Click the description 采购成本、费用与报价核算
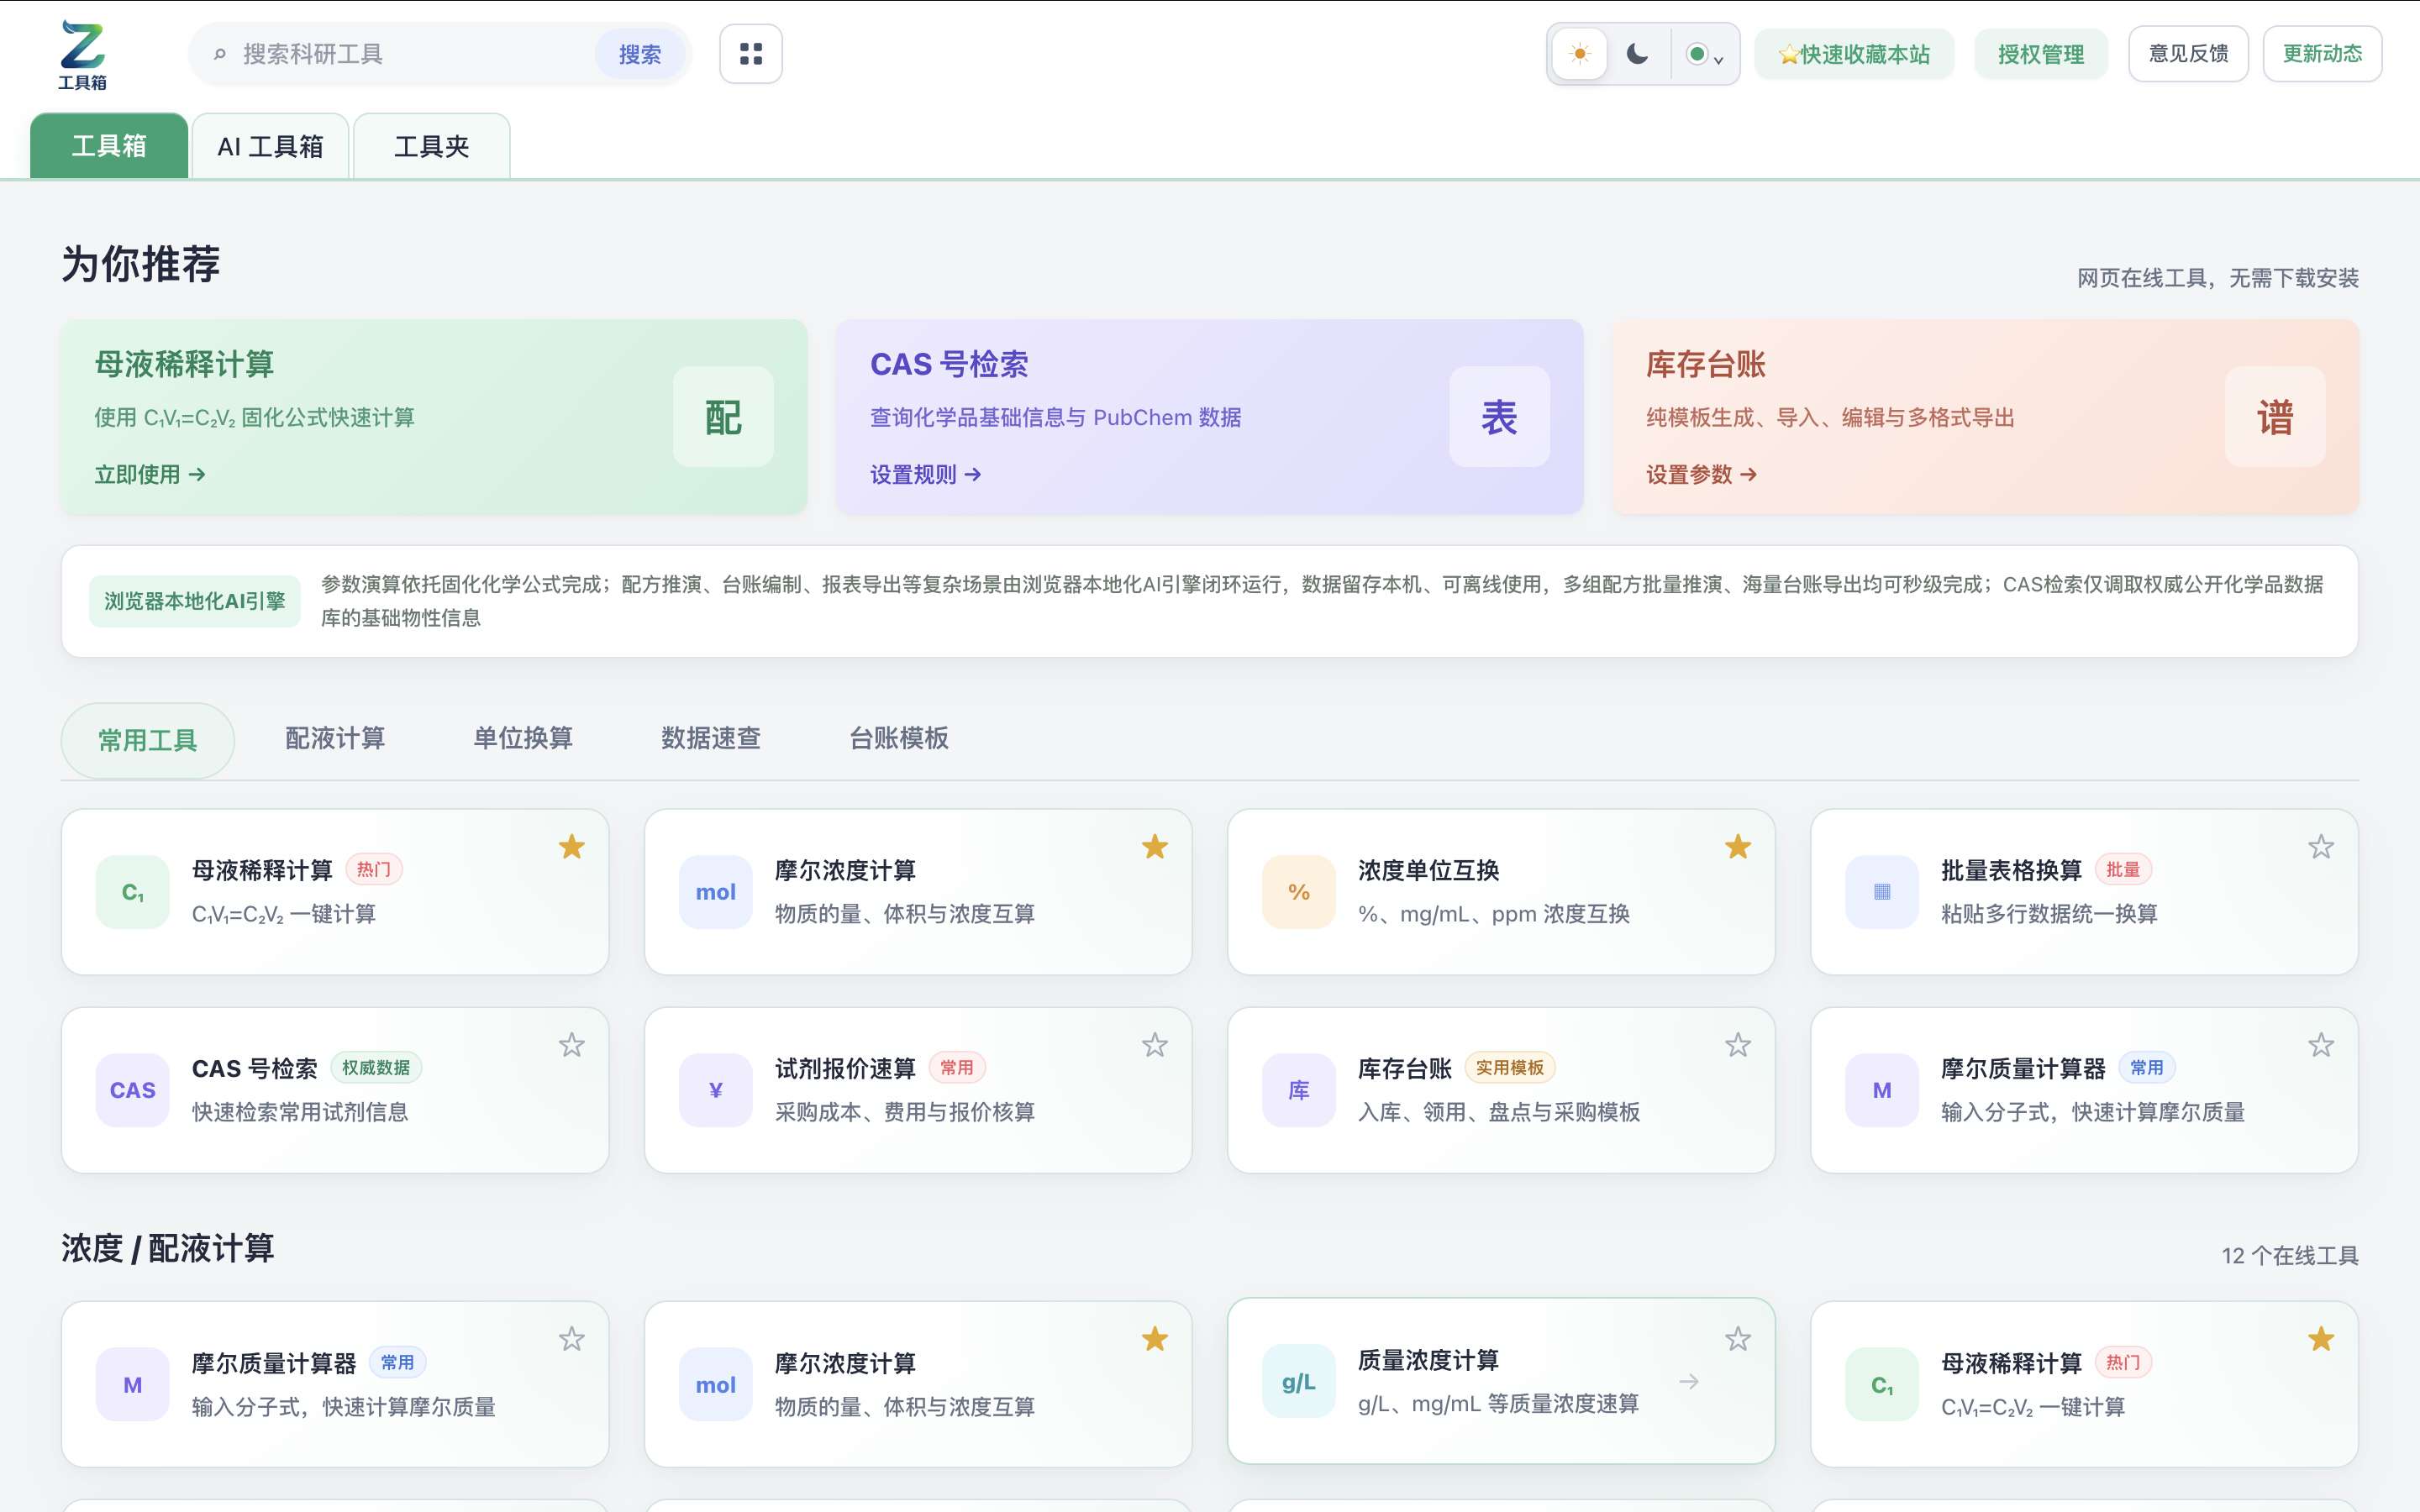Viewport: 2420px width, 1512px height. pos(905,1112)
